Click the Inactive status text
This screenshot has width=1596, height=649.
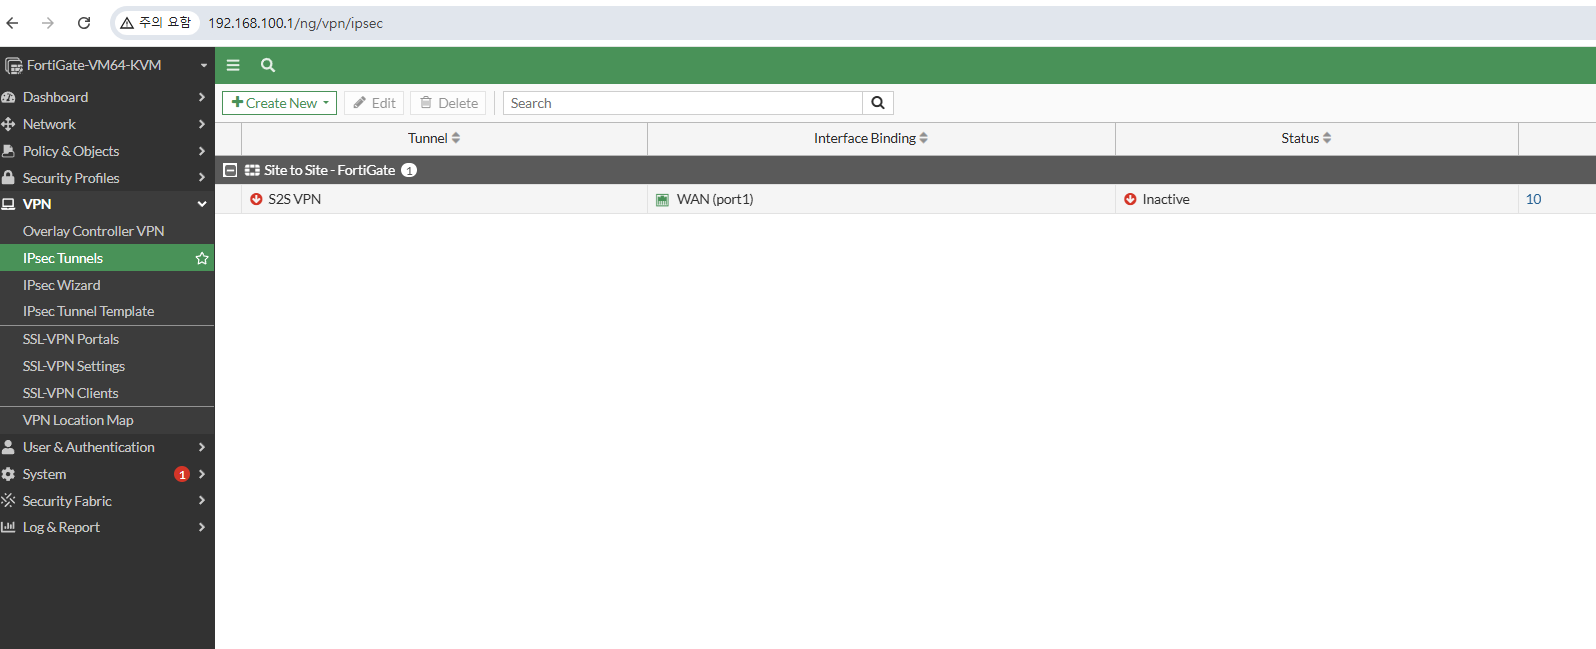[1166, 199]
